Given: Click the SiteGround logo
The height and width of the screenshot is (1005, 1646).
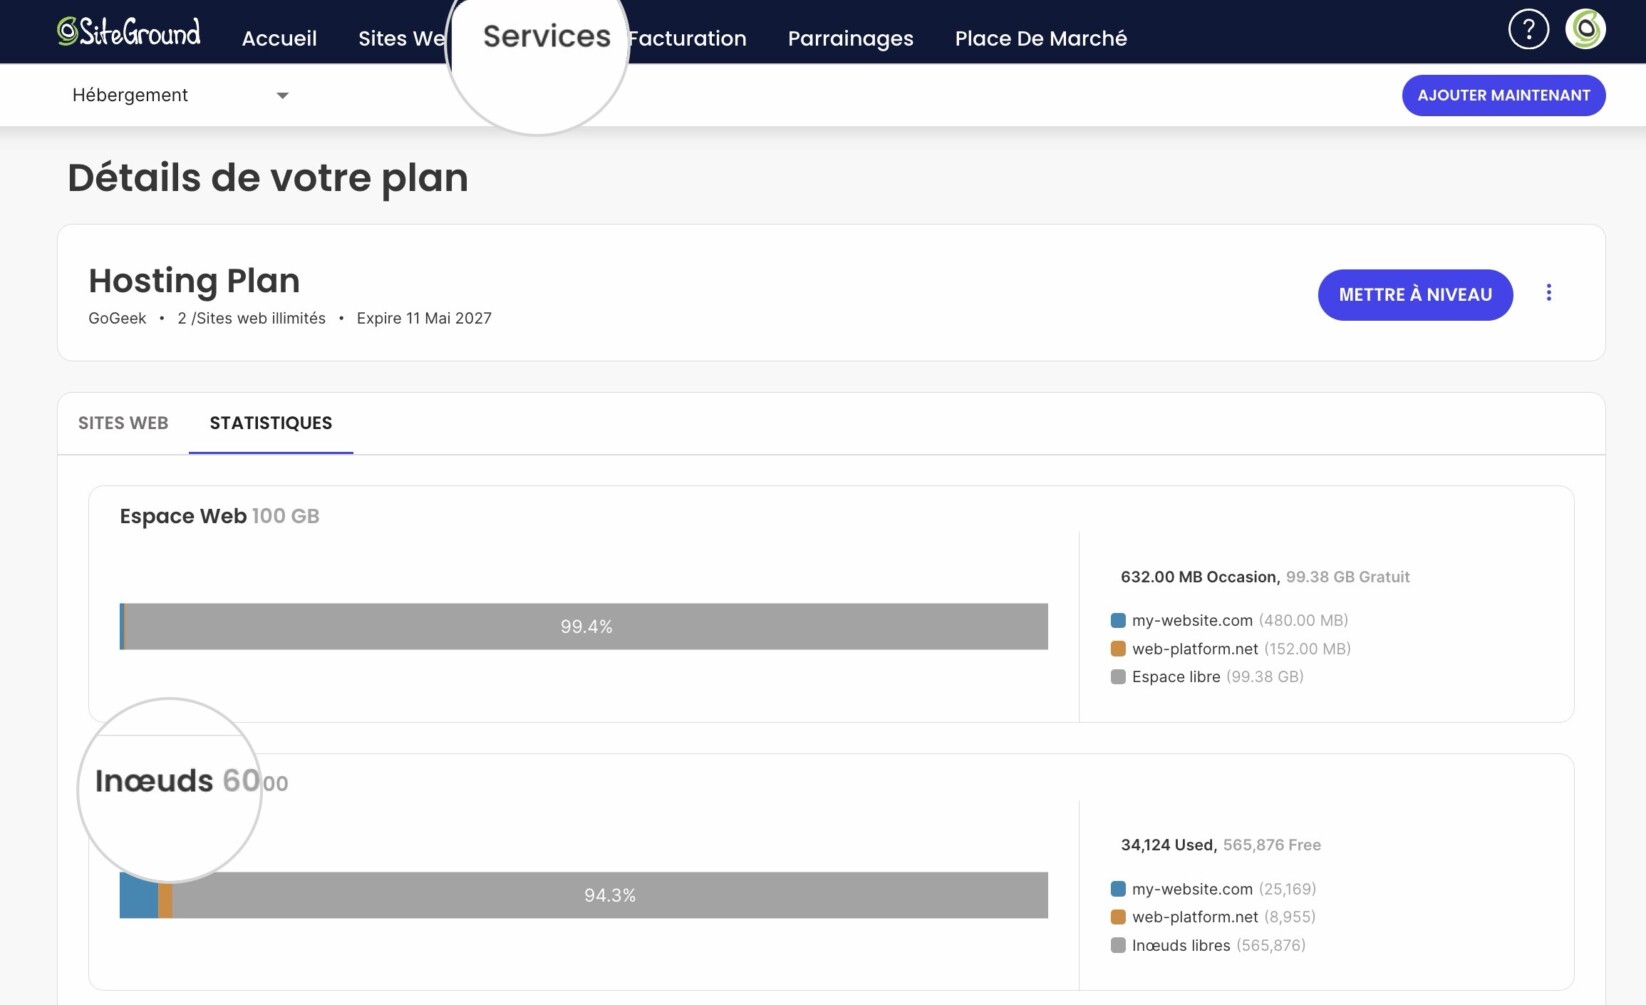Looking at the screenshot, I should click(128, 32).
